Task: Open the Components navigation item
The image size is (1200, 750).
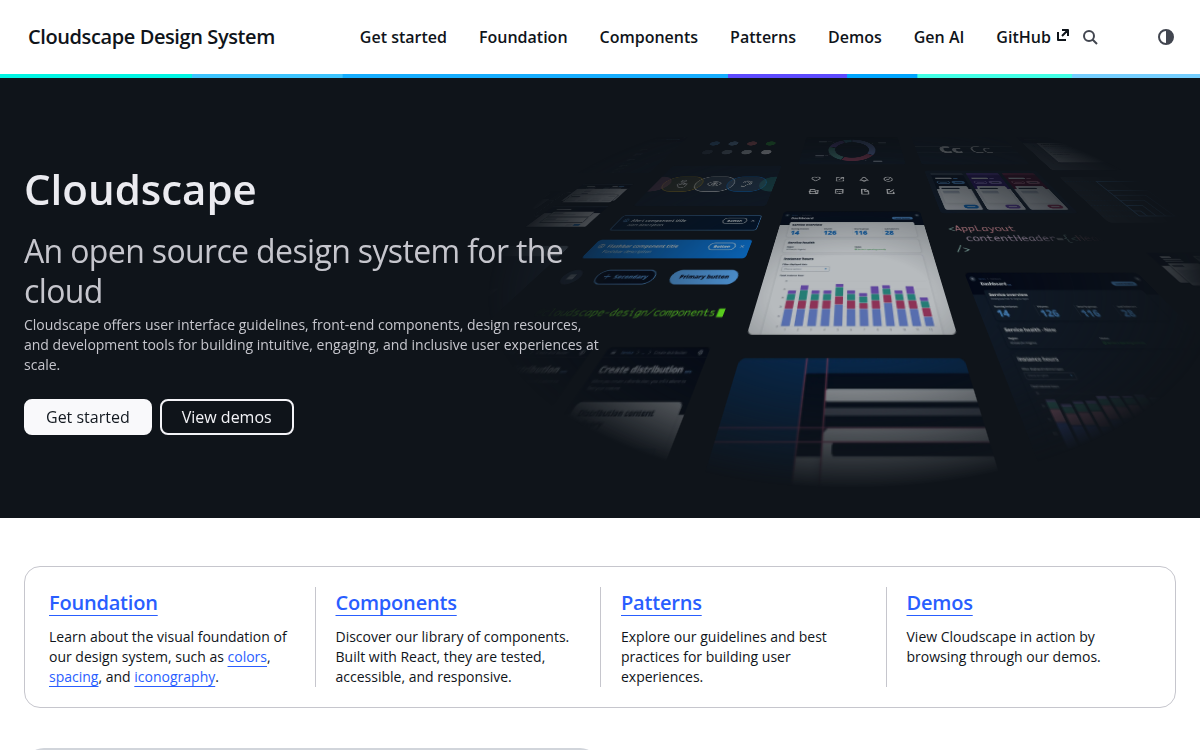Action: pyautogui.click(x=649, y=37)
